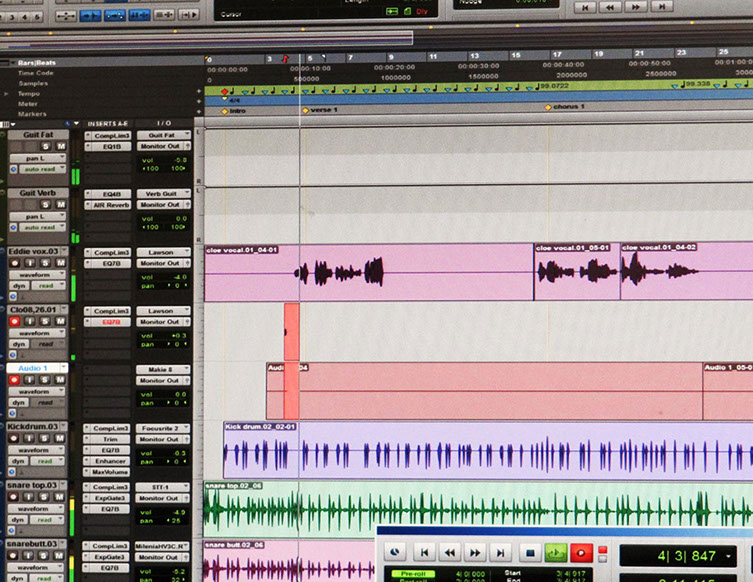
Task: Click Go to End in floating transport
Action: 502,552
